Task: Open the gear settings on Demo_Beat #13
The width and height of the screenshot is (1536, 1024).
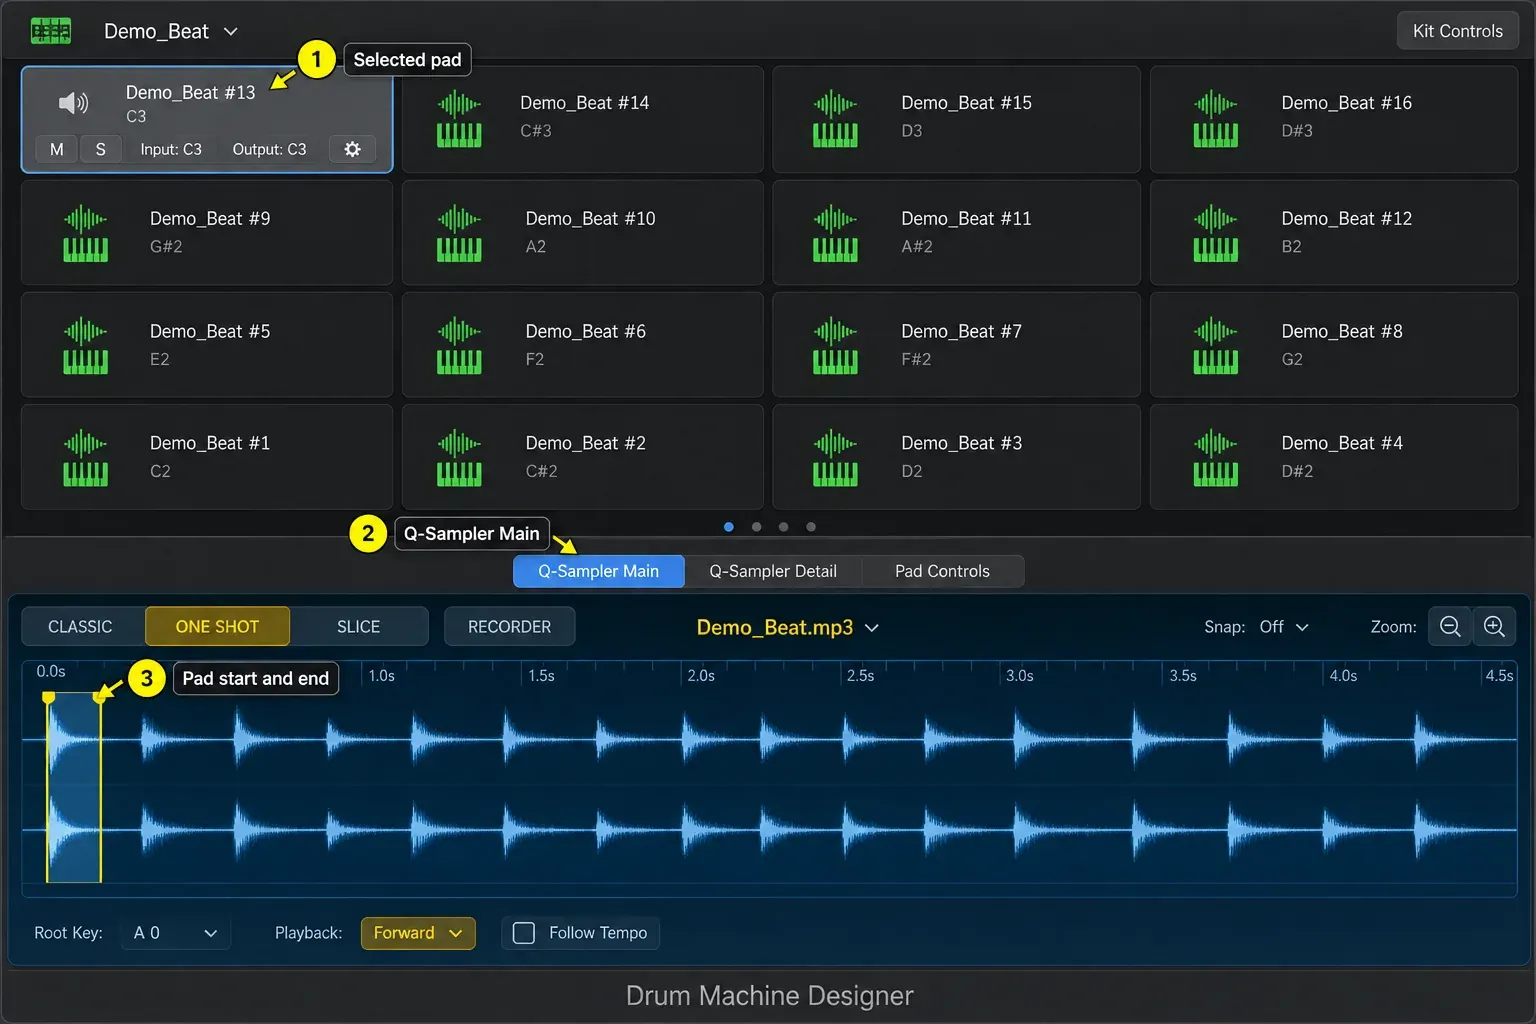Action: coord(352,149)
